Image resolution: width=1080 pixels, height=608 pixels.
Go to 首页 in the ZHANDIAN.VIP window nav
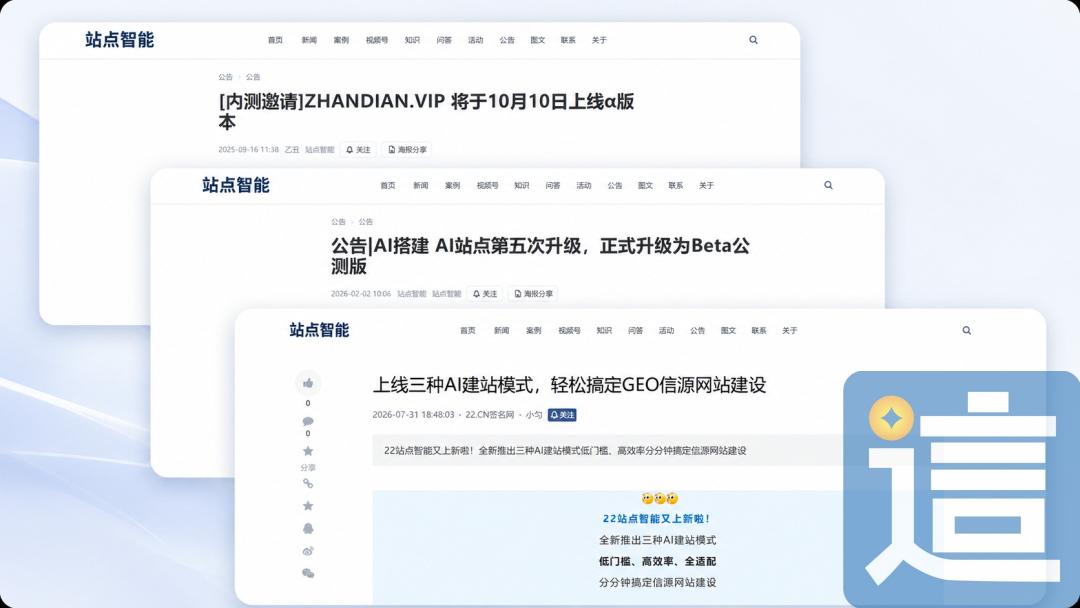click(275, 40)
